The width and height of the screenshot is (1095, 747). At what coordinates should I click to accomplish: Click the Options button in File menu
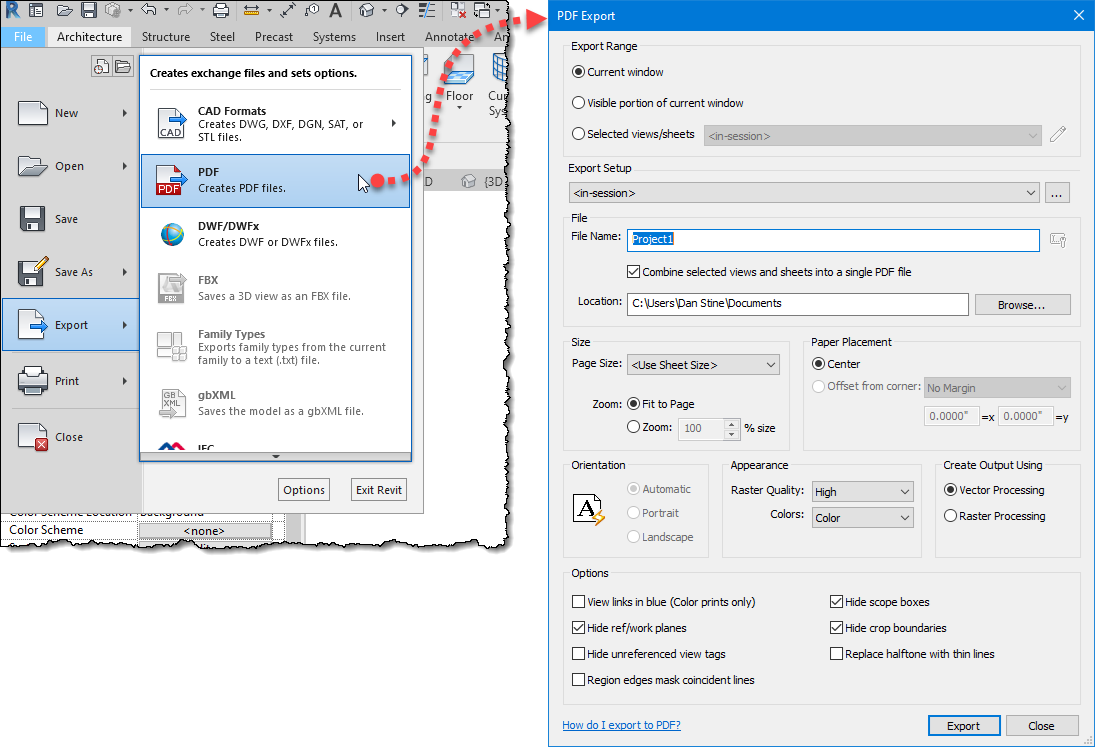[304, 490]
